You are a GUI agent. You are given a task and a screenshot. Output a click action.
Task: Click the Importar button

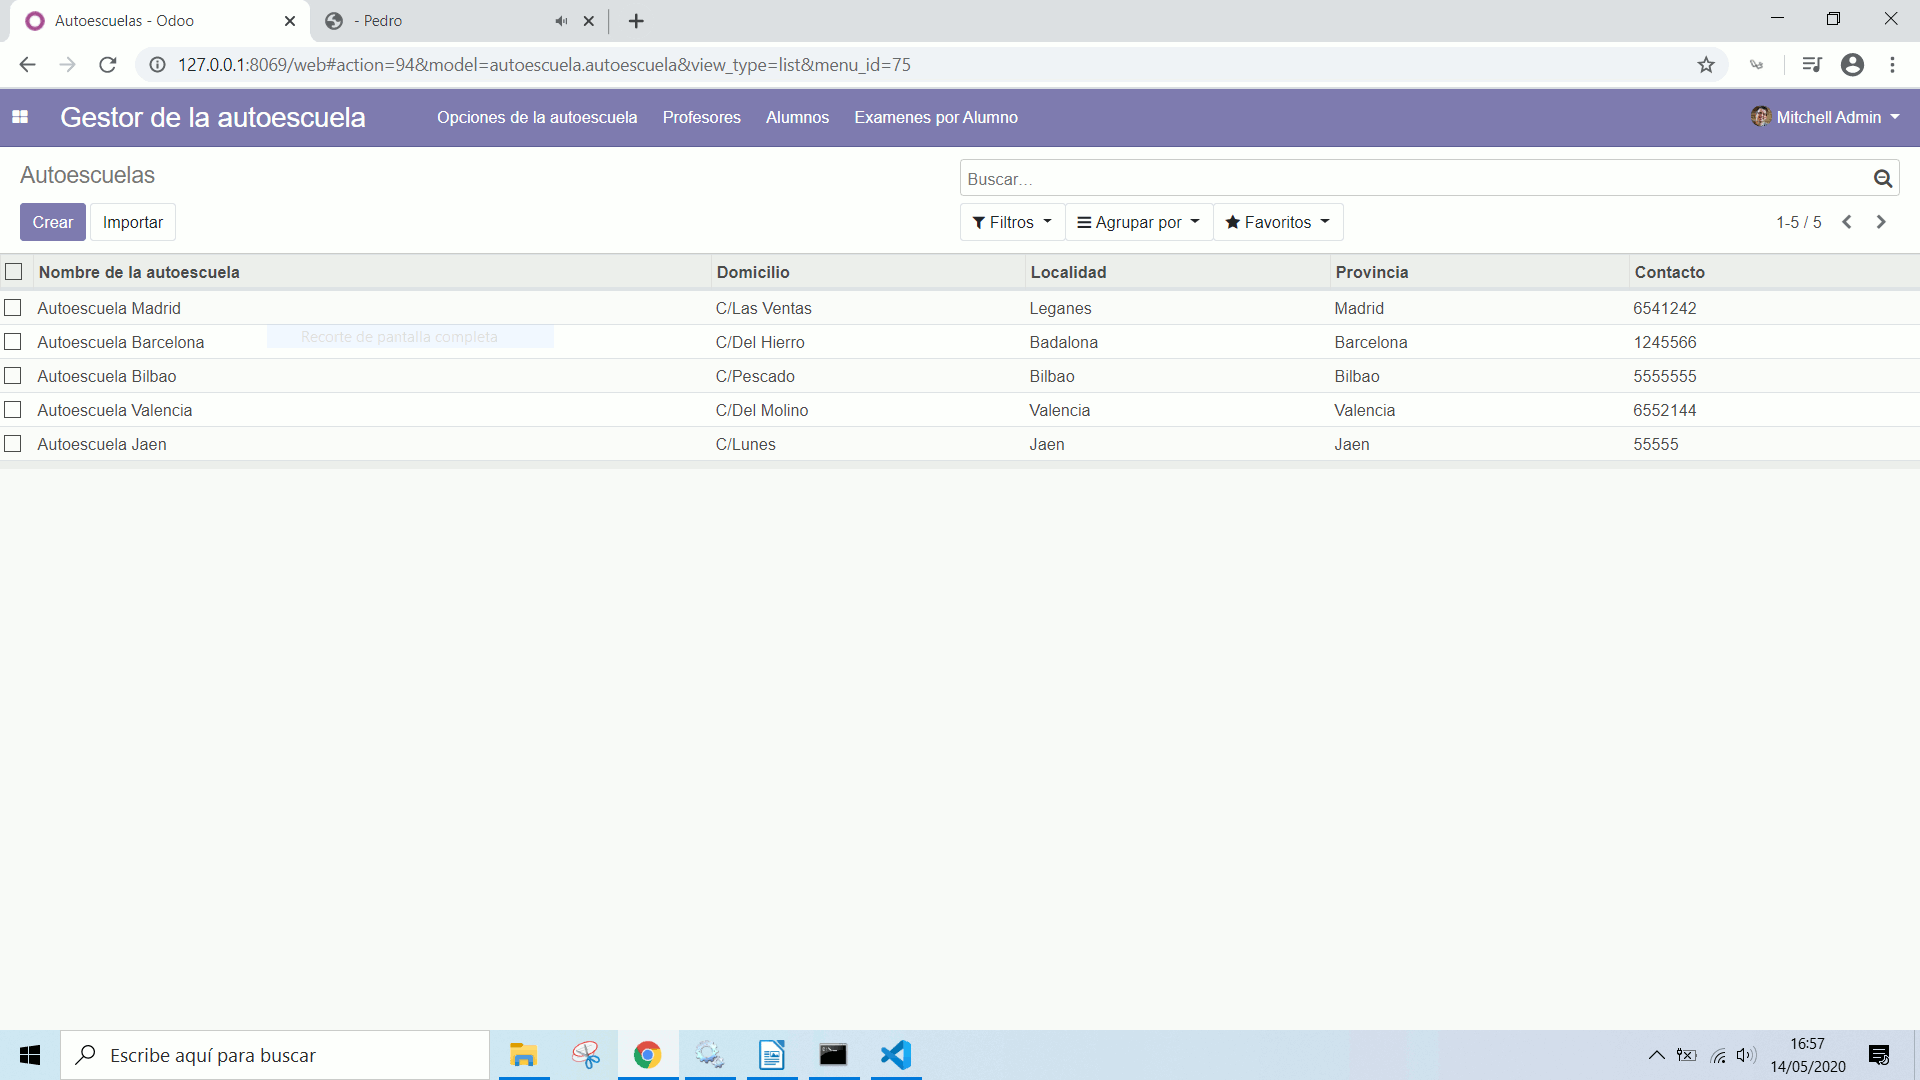point(133,222)
